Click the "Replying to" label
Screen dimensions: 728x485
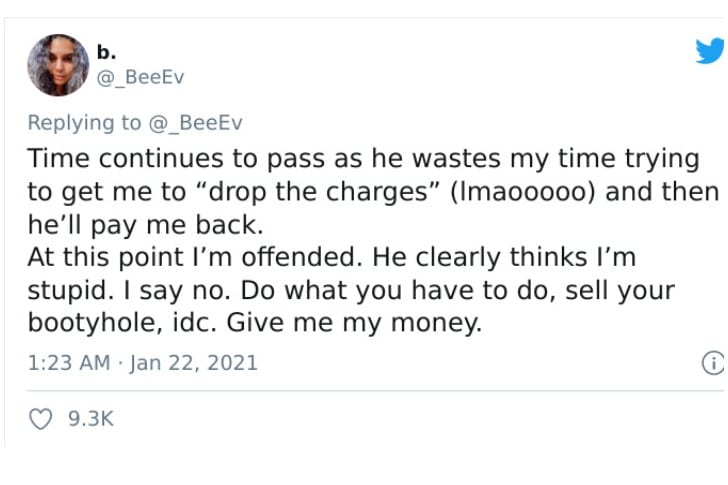pyautogui.click(x=84, y=123)
